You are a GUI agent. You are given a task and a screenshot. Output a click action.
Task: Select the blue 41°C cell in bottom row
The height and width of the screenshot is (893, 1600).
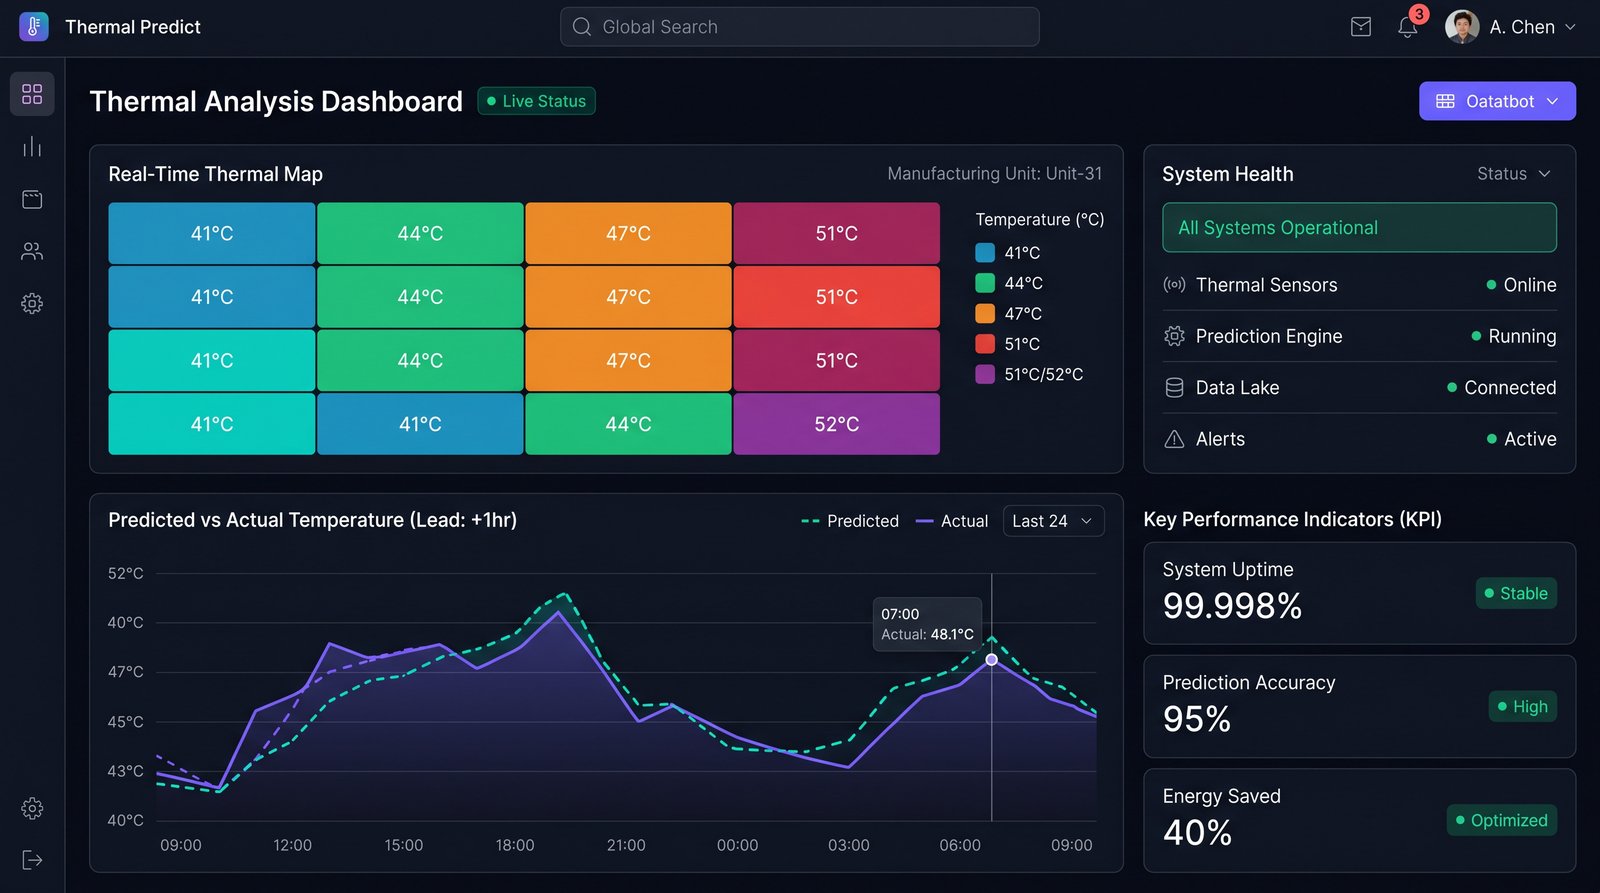pyautogui.click(x=420, y=424)
